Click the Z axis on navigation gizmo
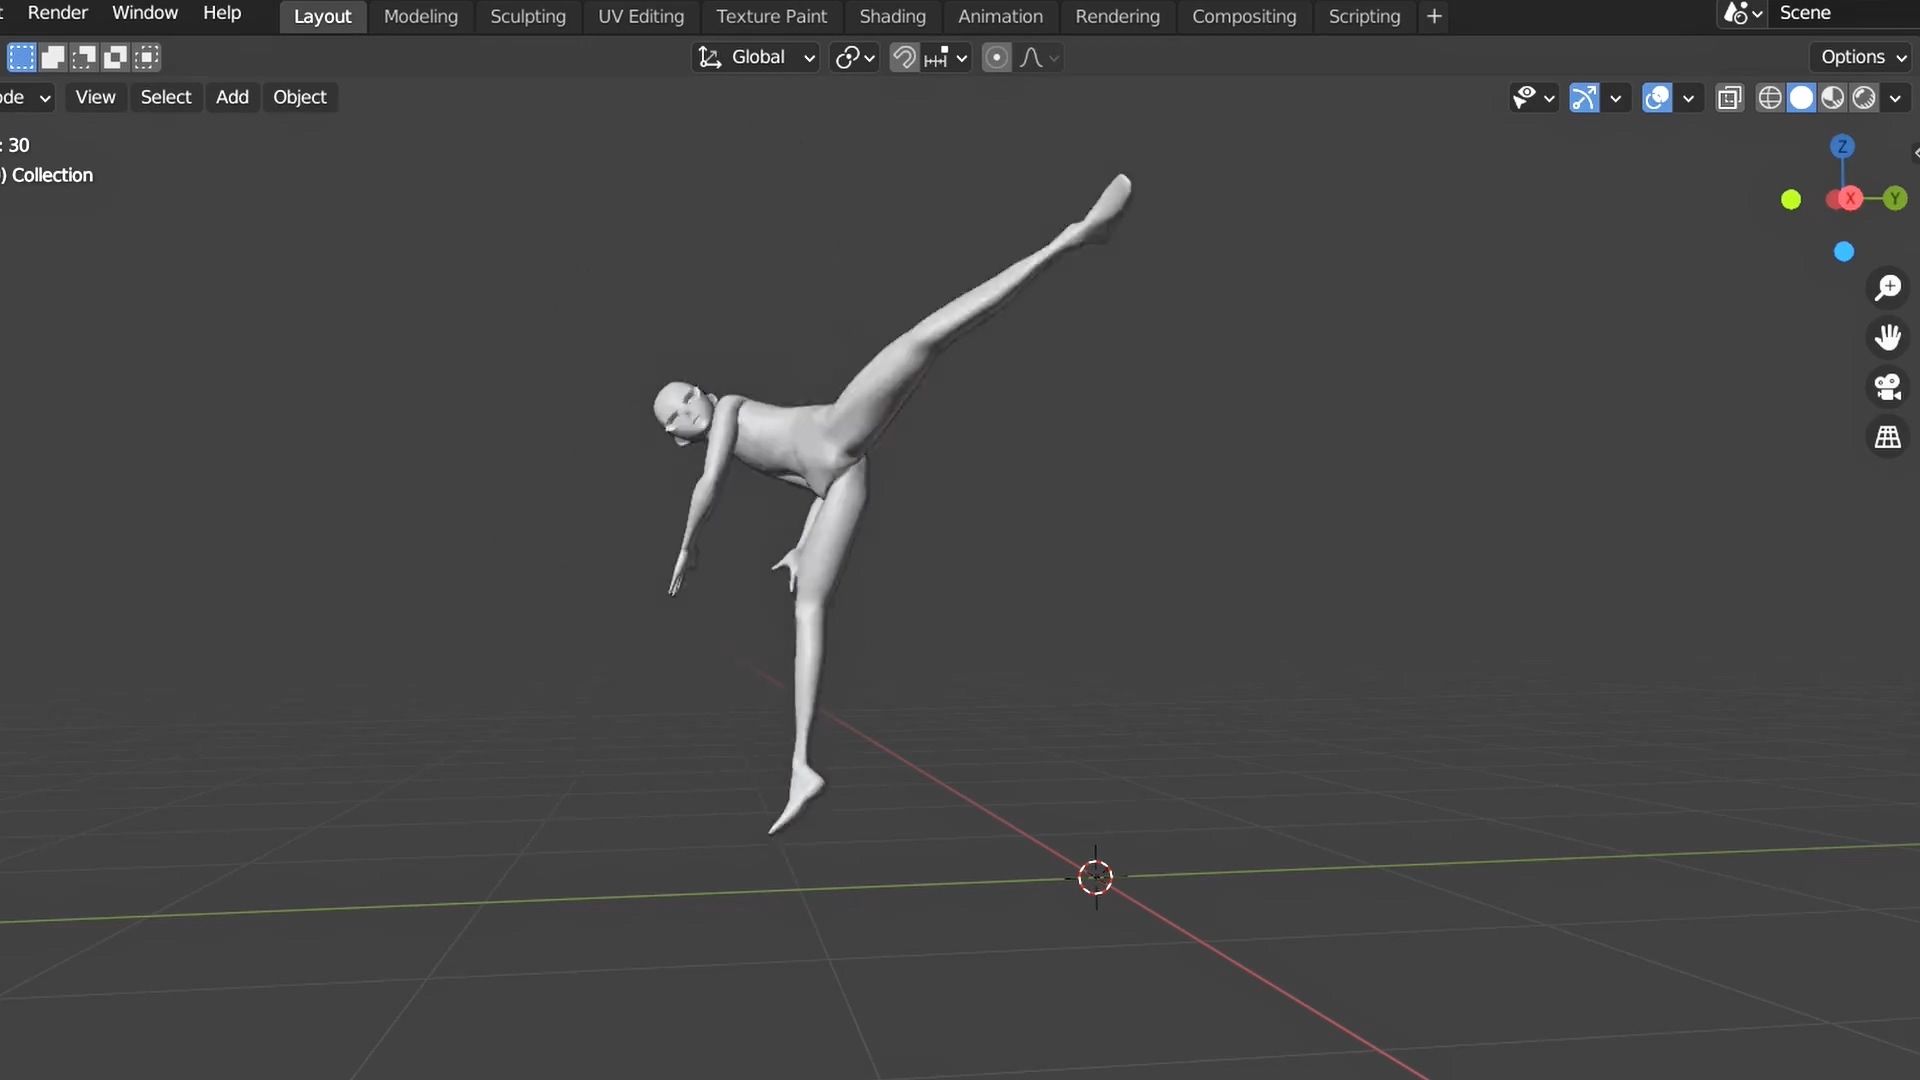 [x=1842, y=147]
